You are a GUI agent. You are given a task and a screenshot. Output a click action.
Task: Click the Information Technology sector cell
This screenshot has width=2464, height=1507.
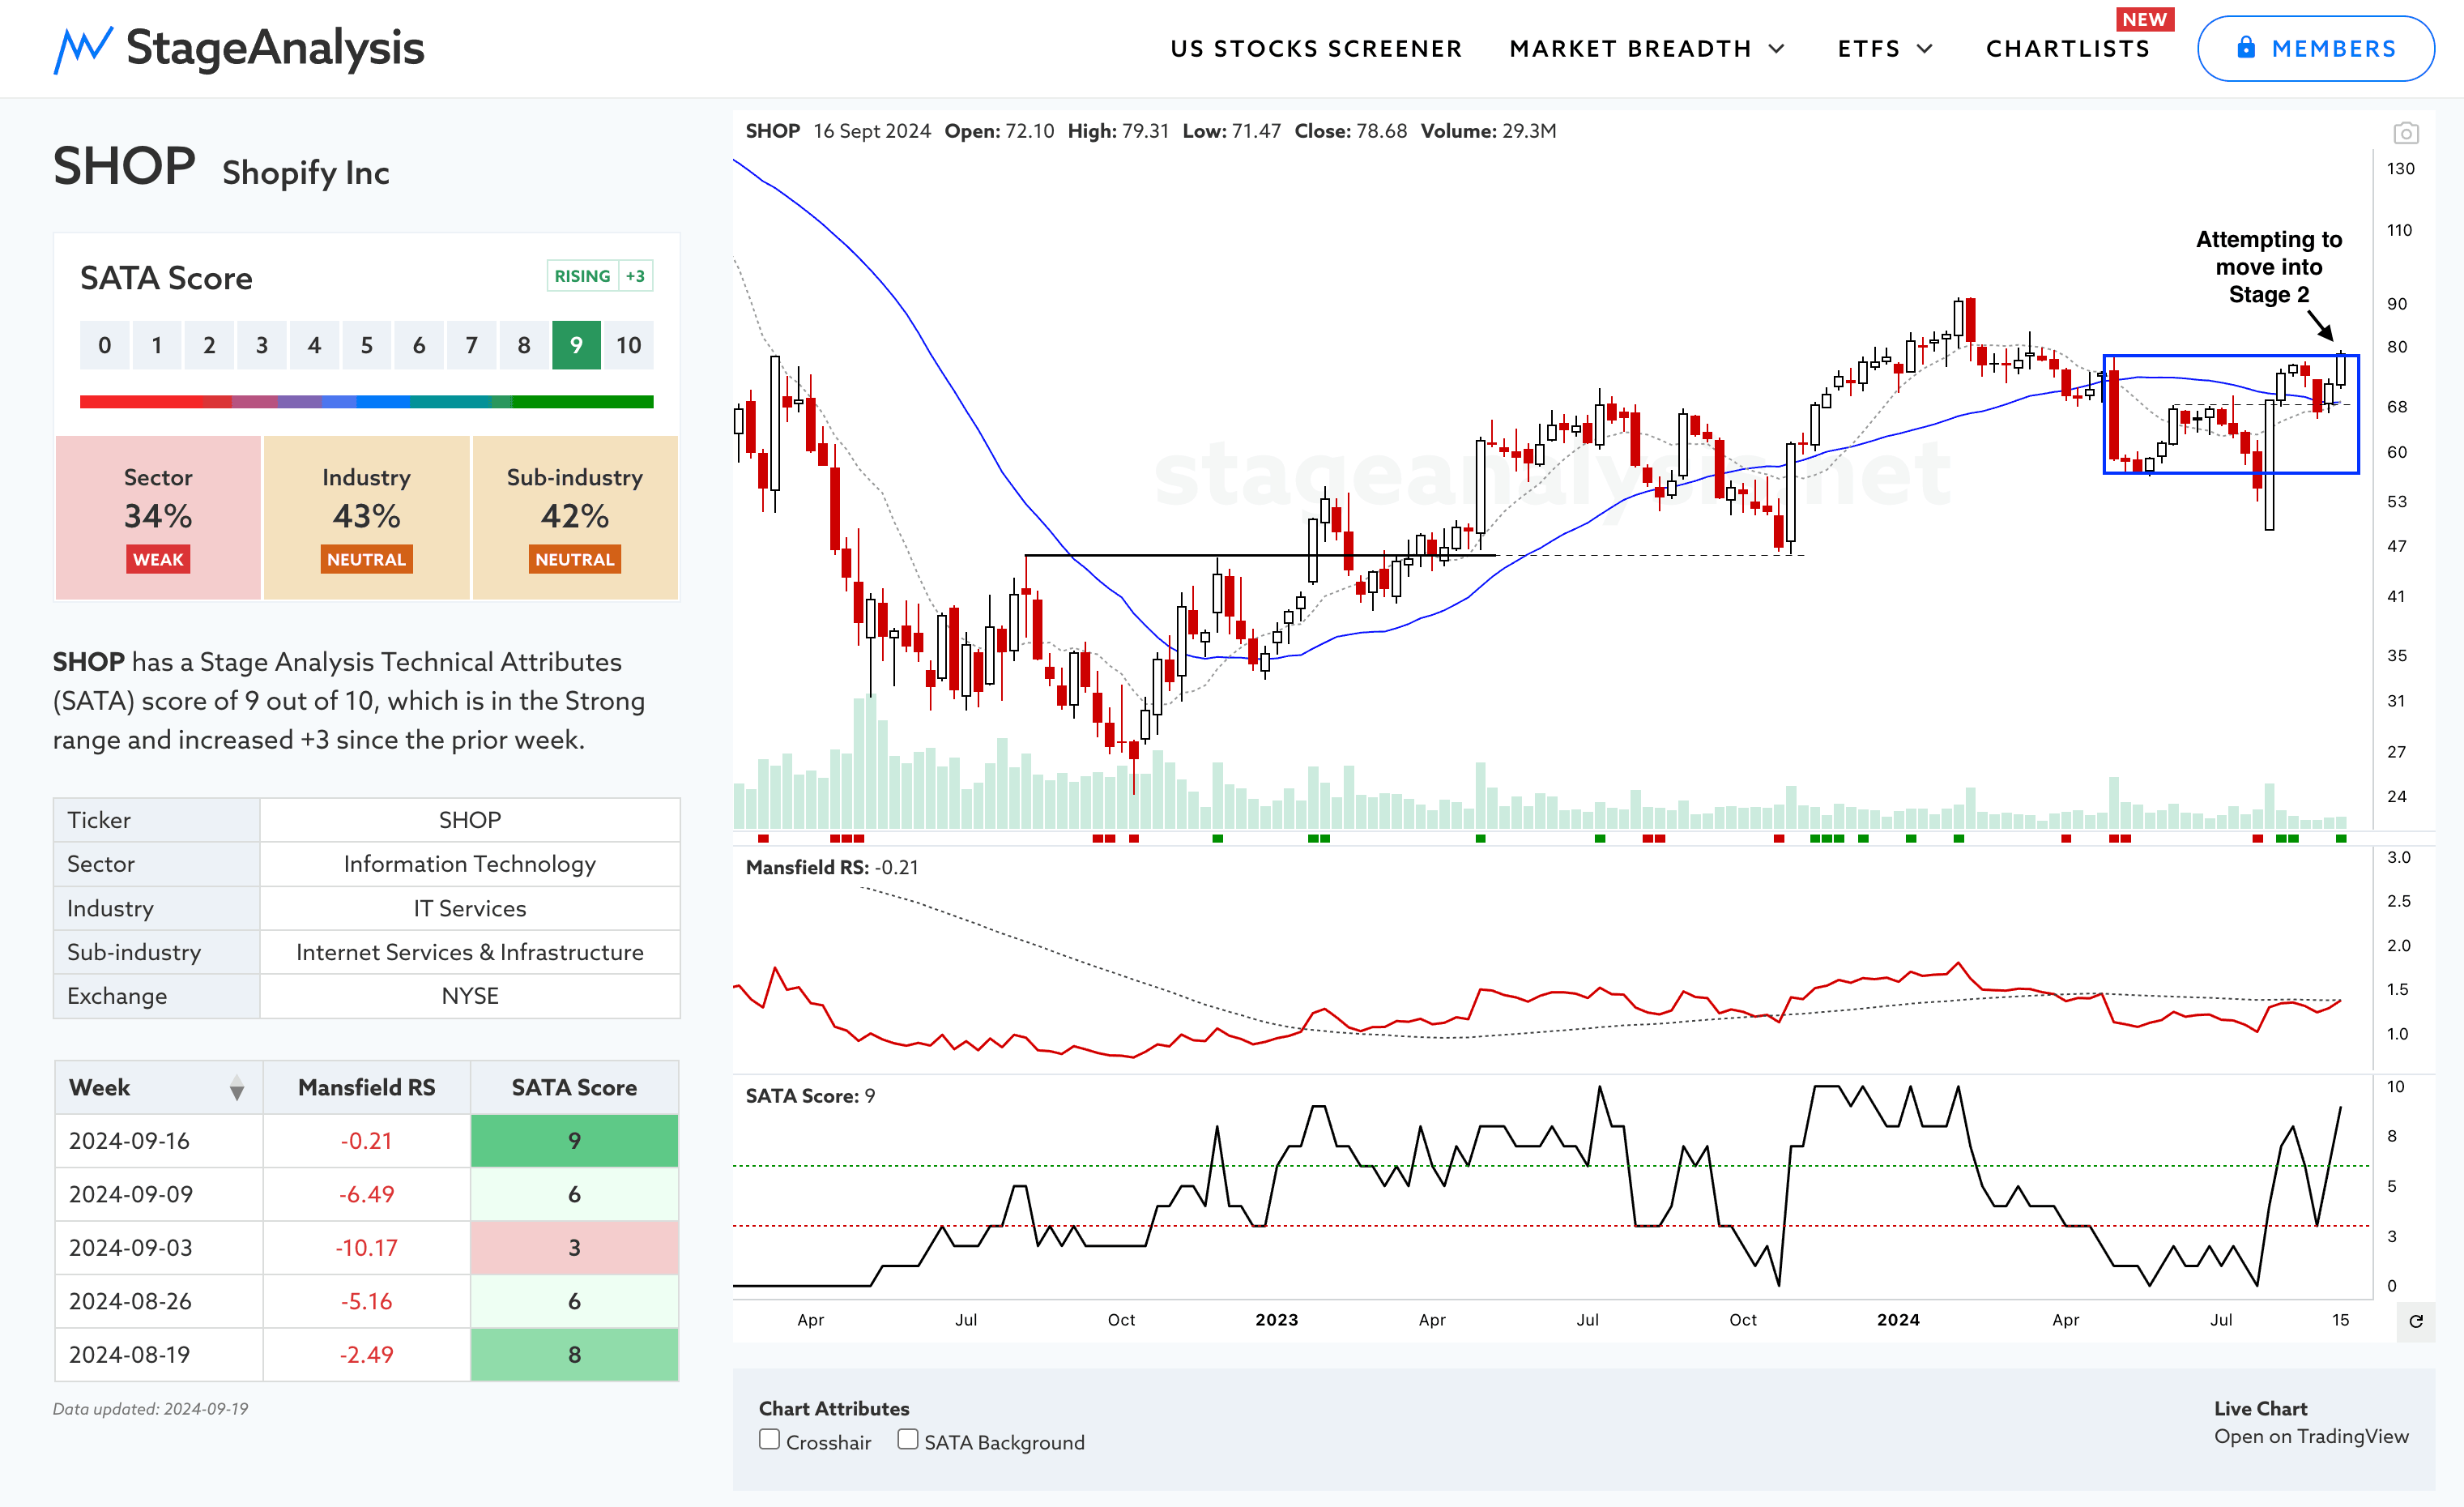point(470,864)
